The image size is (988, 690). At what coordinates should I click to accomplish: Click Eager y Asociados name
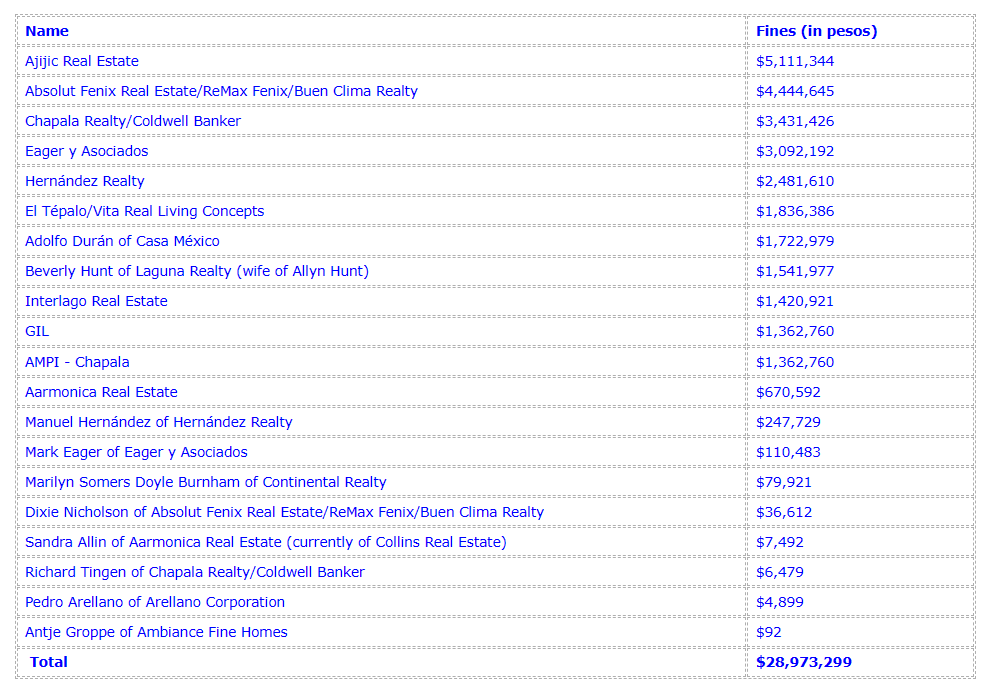tap(87, 151)
